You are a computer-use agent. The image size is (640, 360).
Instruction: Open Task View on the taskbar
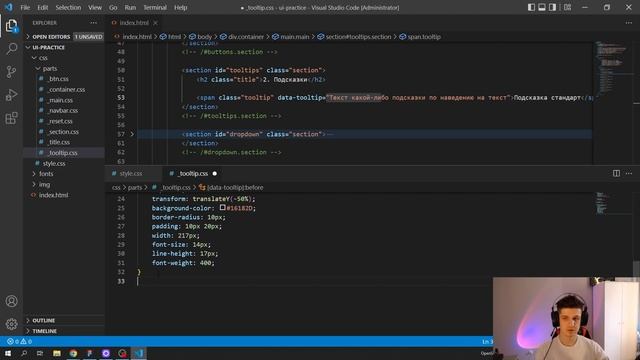pyautogui.click(x=40, y=353)
